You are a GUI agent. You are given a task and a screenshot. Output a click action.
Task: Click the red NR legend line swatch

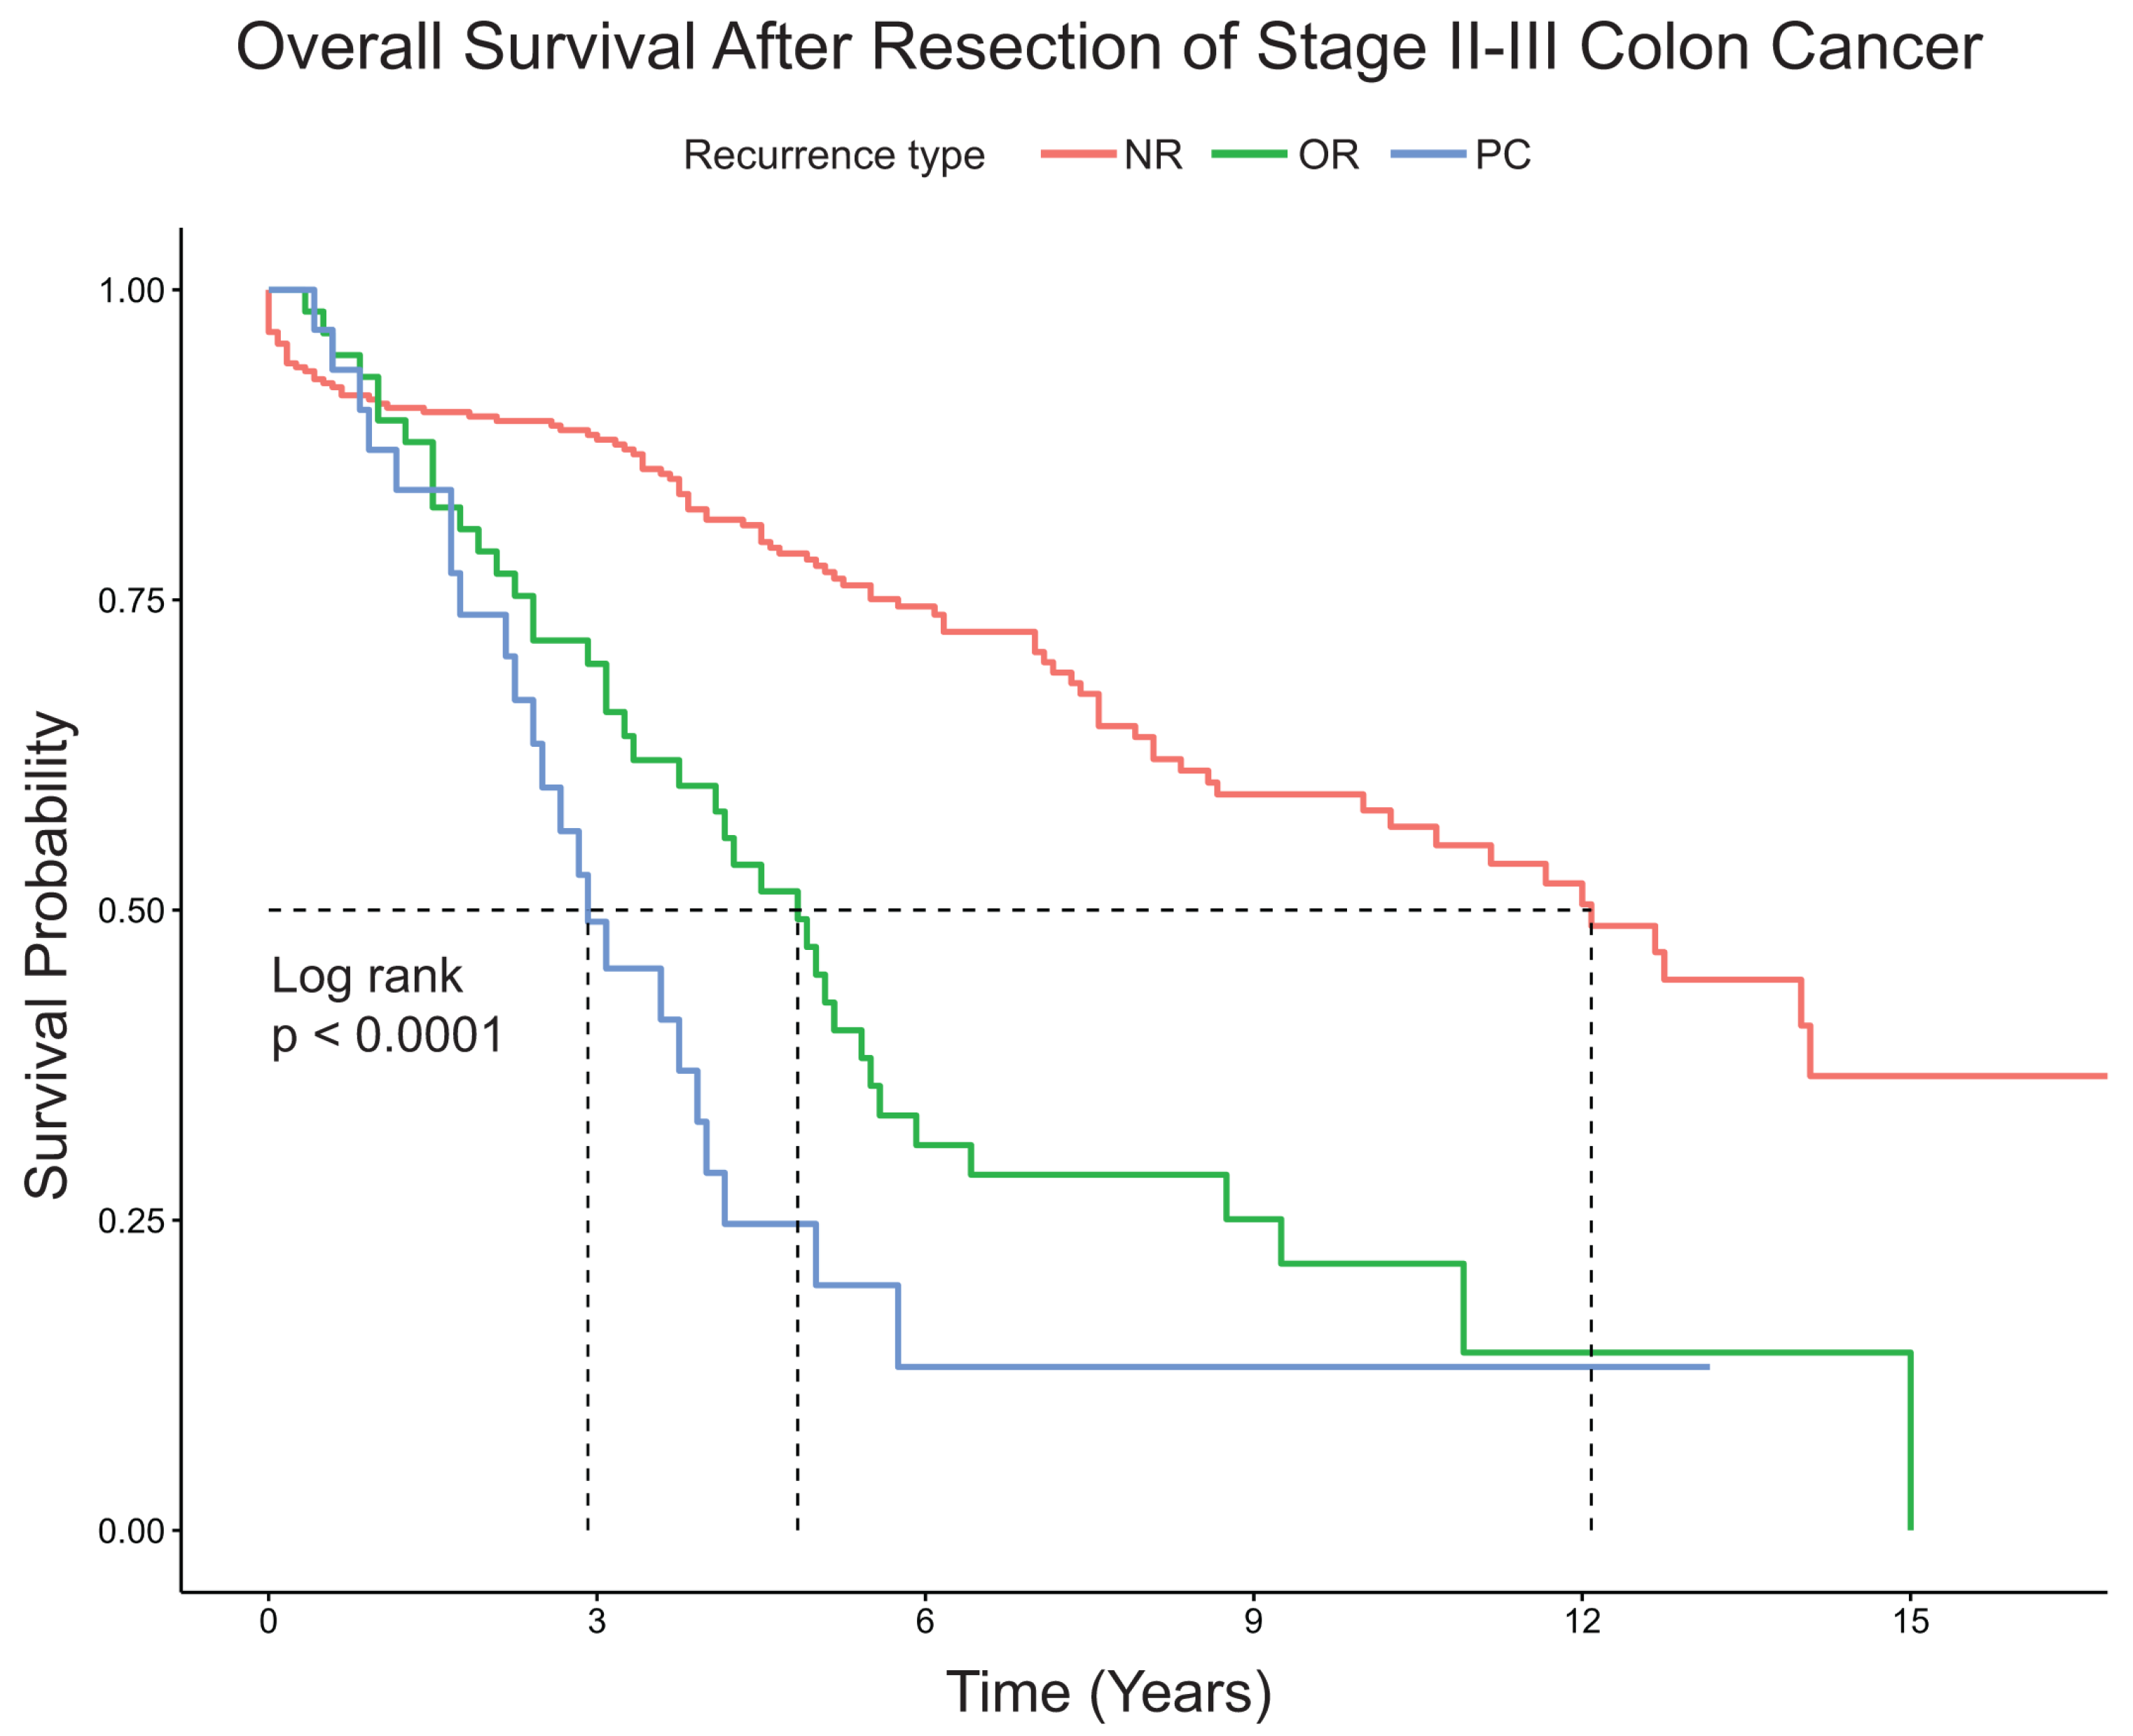pyautogui.click(x=1078, y=154)
